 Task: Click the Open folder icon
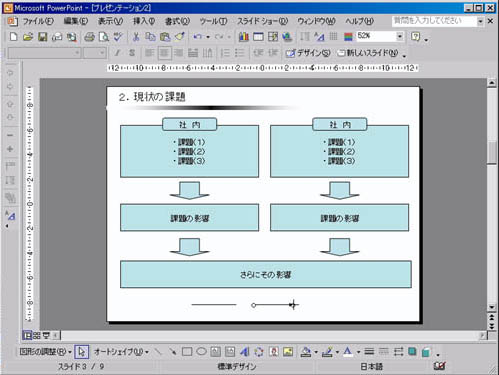pyautogui.click(x=28, y=37)
